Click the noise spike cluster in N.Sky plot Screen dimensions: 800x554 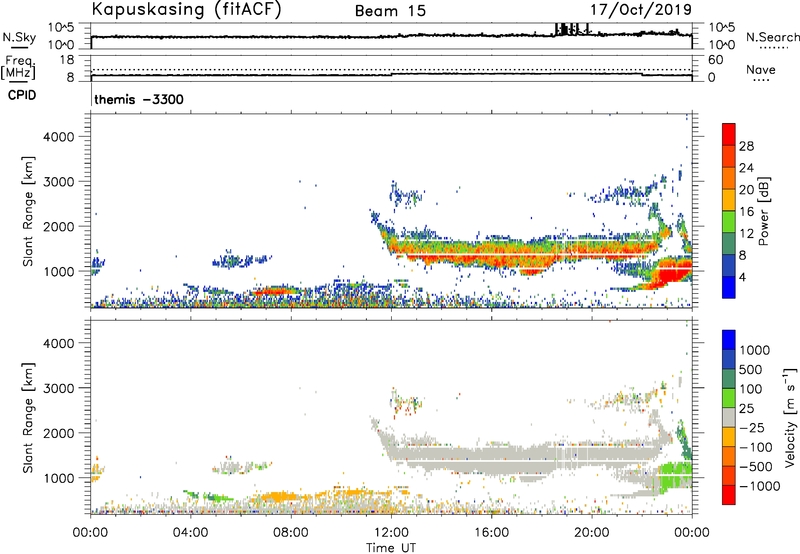[x=571, y=30]
